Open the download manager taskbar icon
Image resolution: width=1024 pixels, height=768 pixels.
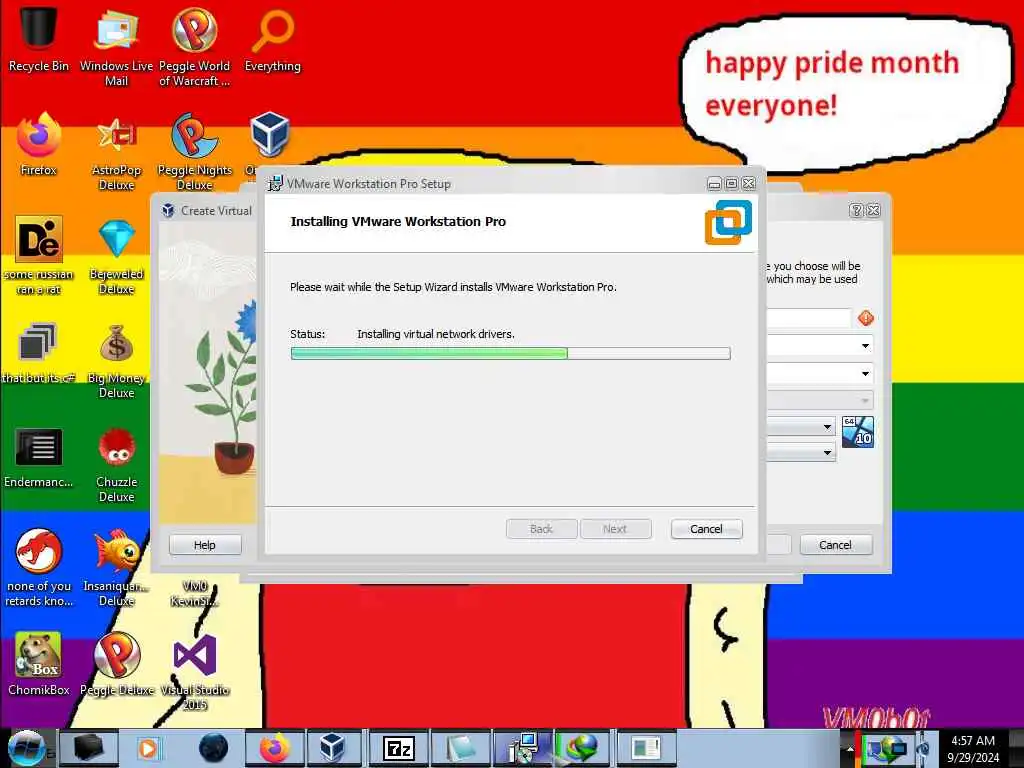pos(583,748)
